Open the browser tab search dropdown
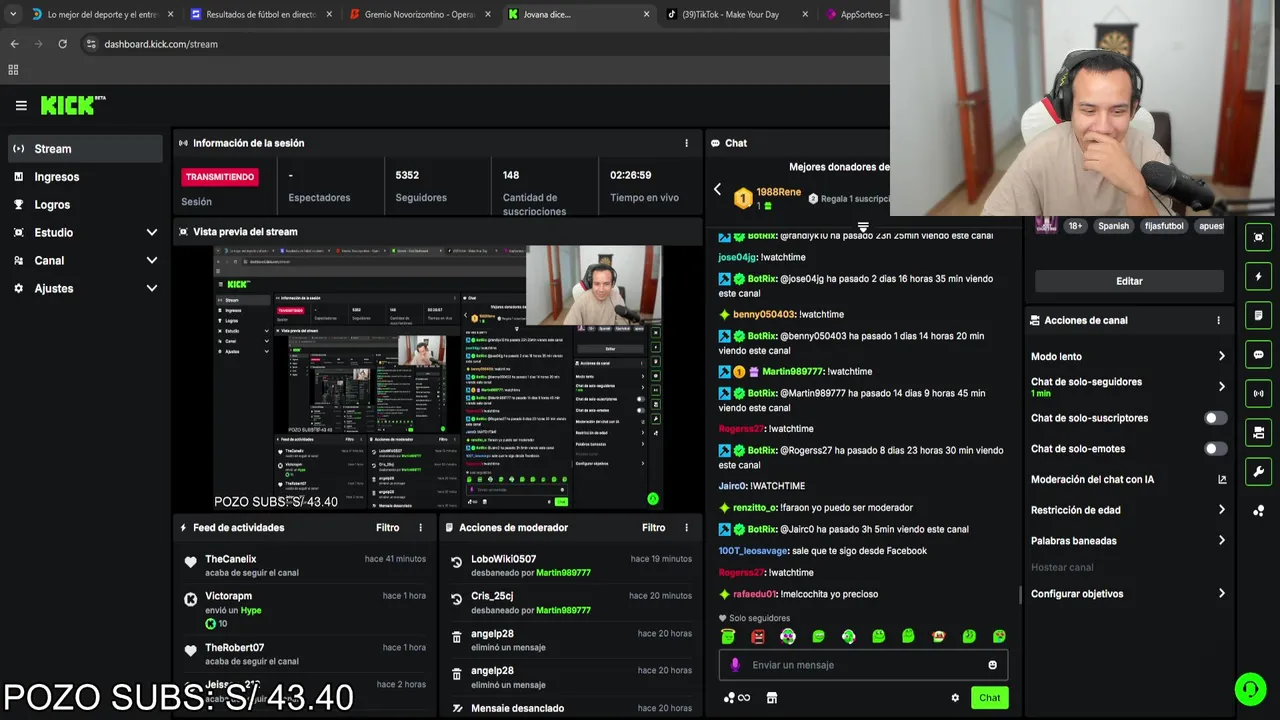 tap(13, 14)
